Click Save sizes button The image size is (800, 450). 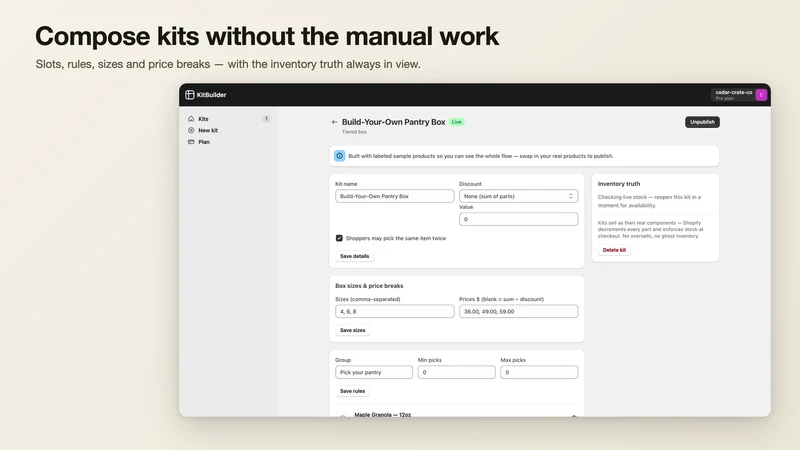353,331
